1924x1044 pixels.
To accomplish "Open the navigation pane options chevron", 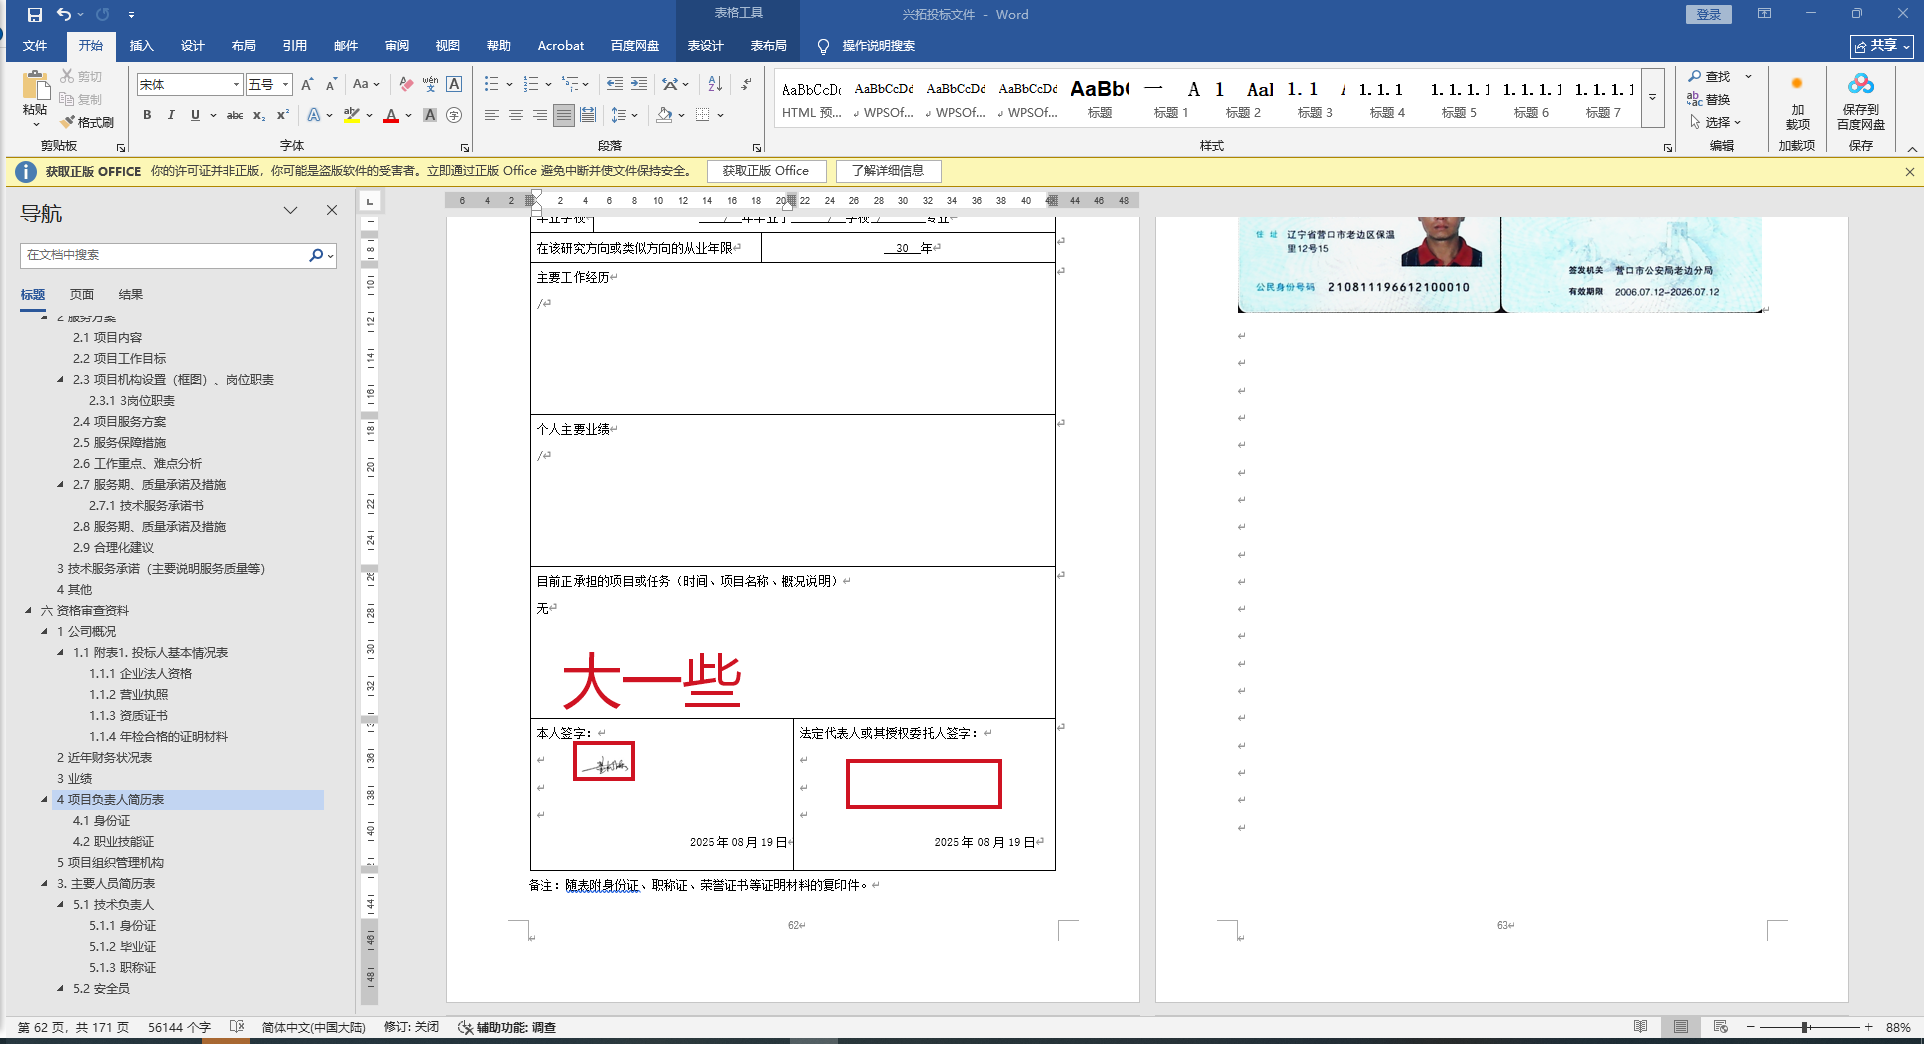I will point(290,210).
